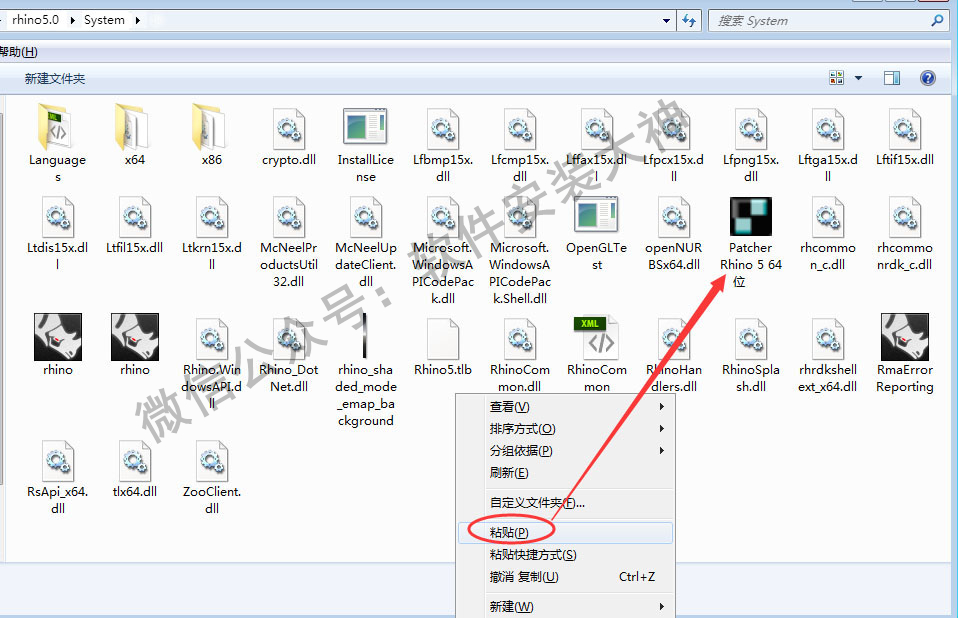Image resolution: width=958 pixels, height=618 pixels.
Task: Click System breadcrumb segment
Action: coord(104,20)
